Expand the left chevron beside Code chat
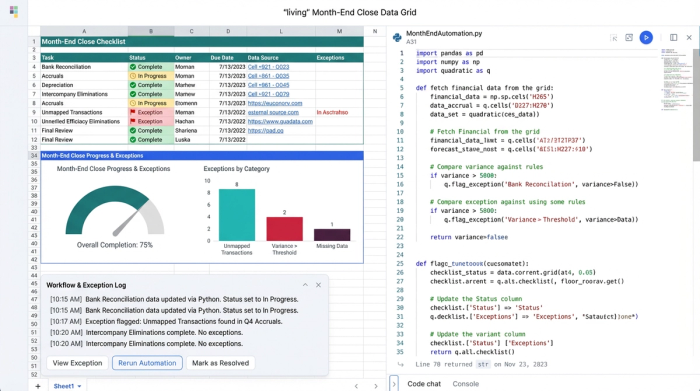 pos(394,384)
